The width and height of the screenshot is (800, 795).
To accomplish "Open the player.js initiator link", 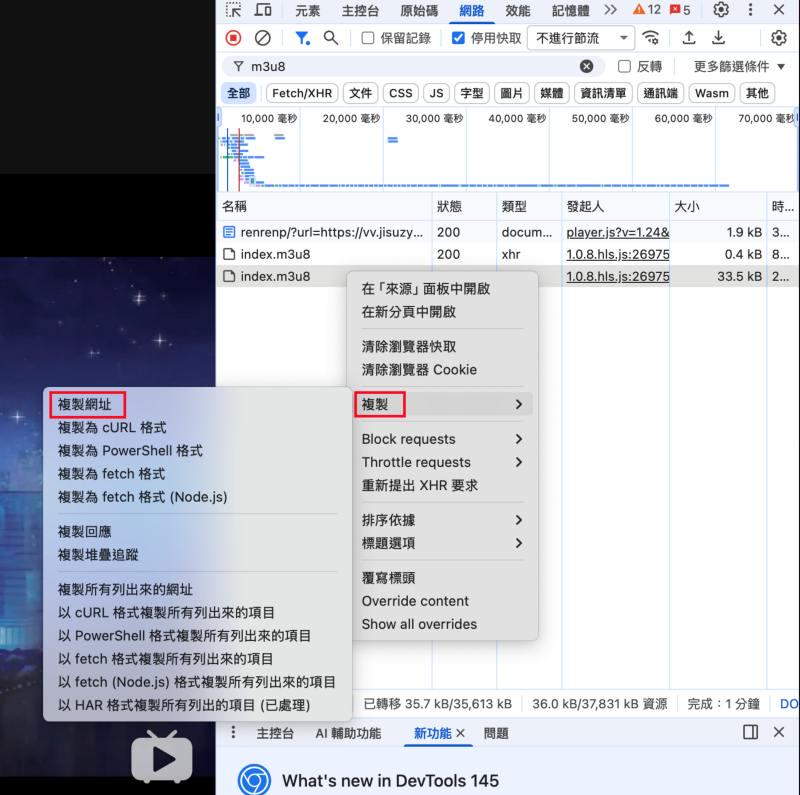I will [x=617, y=232].
